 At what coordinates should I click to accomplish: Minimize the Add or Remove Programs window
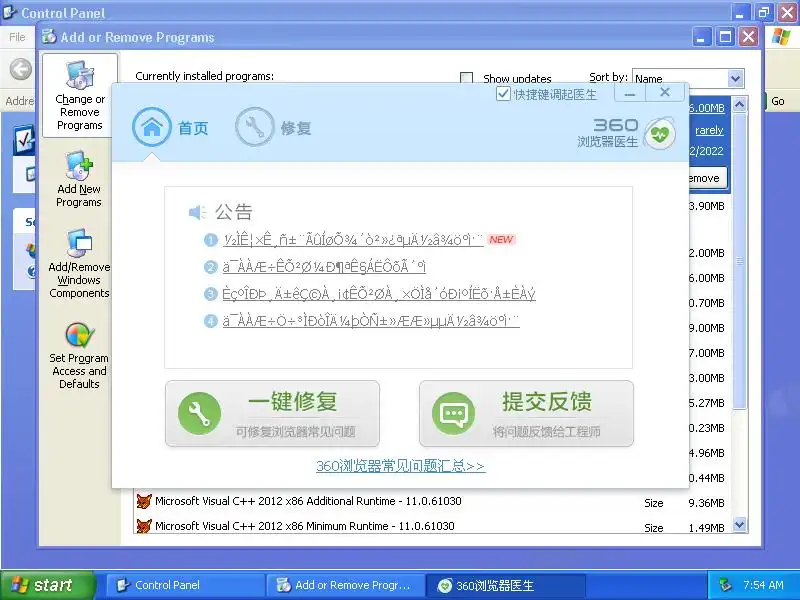pyautogui.click(x=702, y=37)
